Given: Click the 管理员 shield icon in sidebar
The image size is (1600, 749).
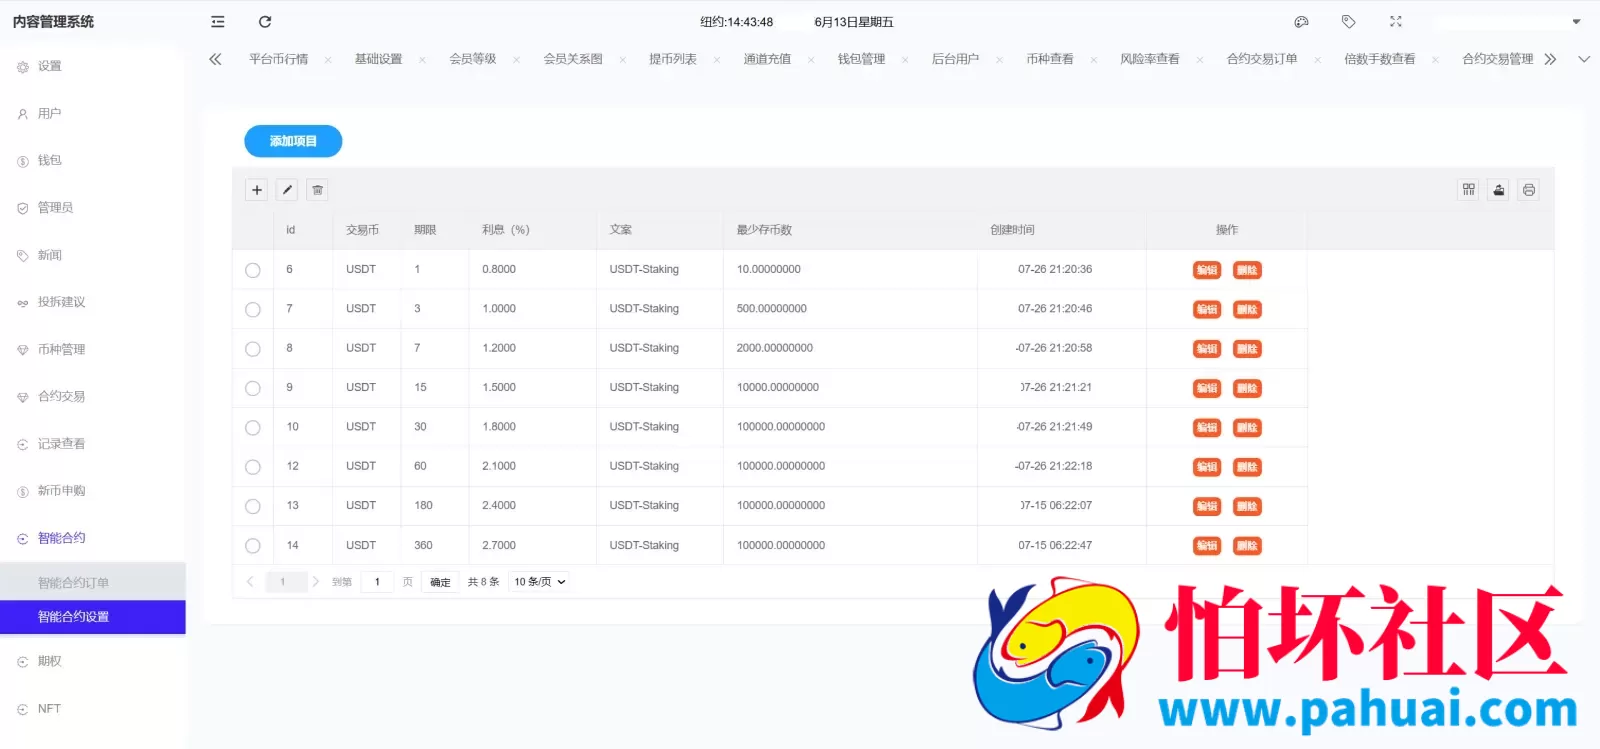Looking at the screenshot, I should (x=23, y=208).
